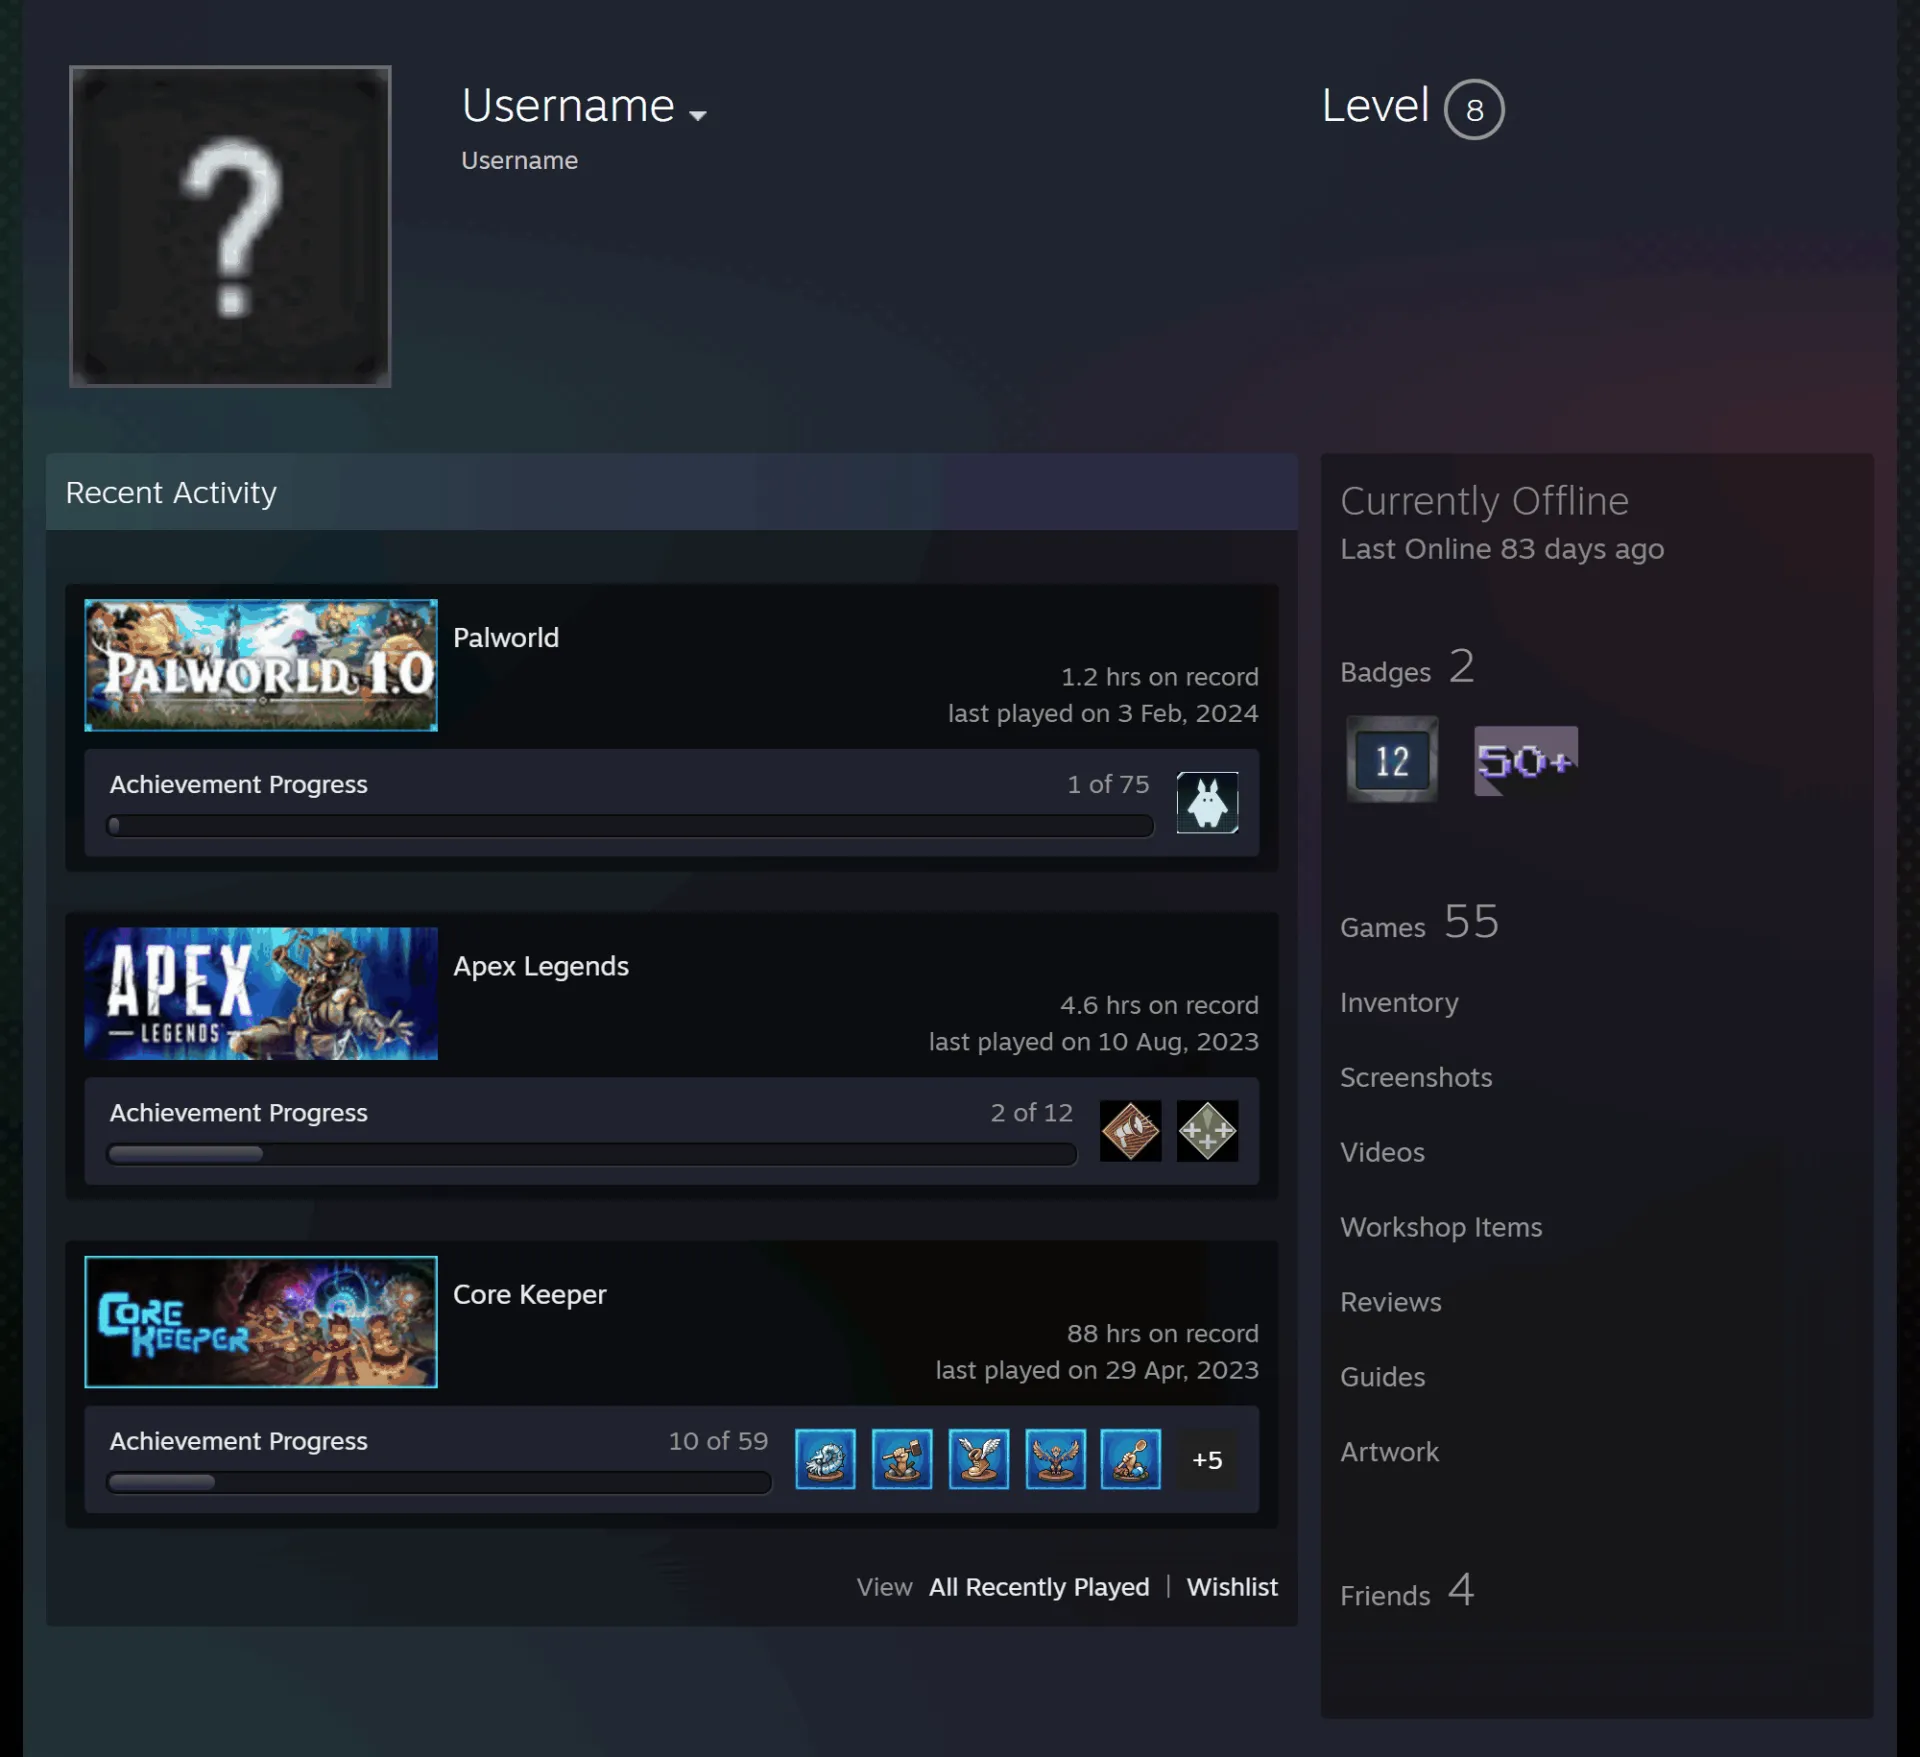Open the Apex Legends title link
This screenshot has width=1920, height=1757.
(x=541, y=966)
